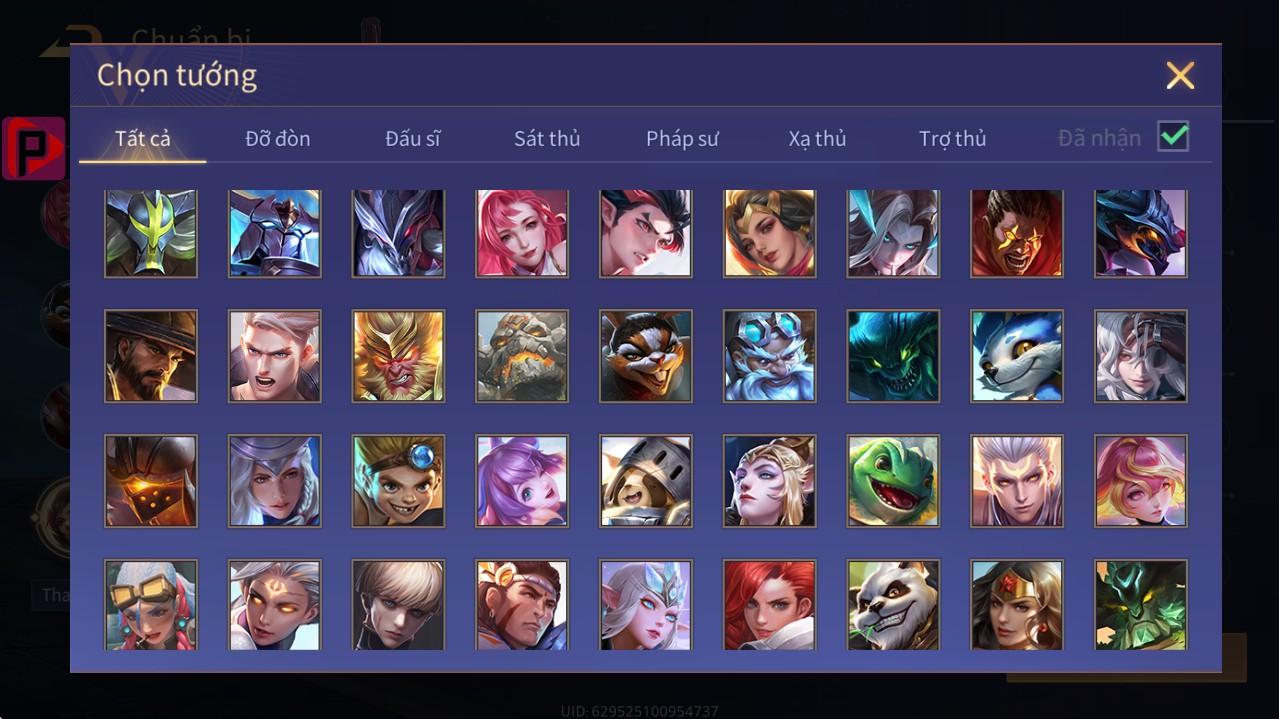Select the stone golem hero portrait
The image size is (1279, 719).
pyautogui.click(x=522, y=356)
